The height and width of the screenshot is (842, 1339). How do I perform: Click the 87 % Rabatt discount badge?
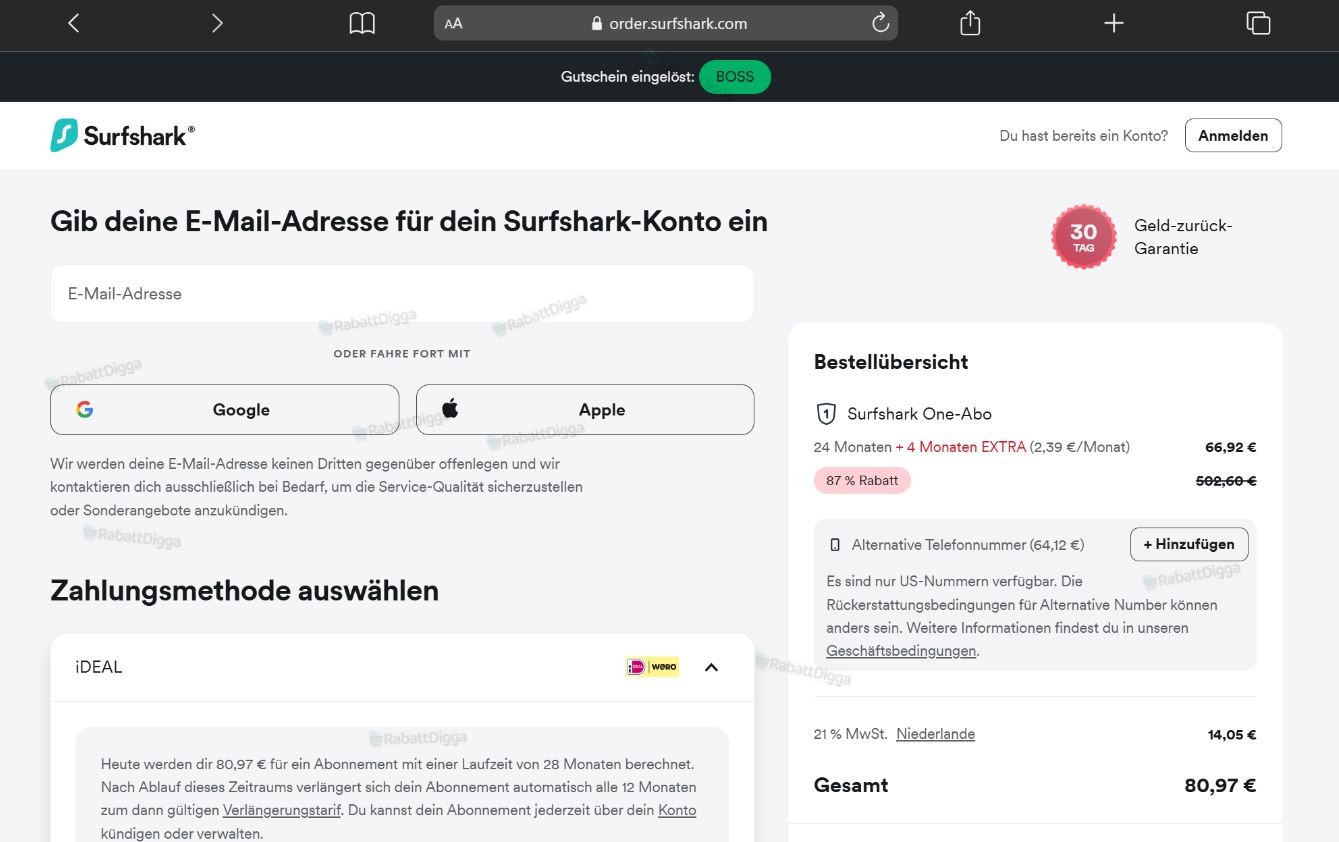tap(862, 480)
